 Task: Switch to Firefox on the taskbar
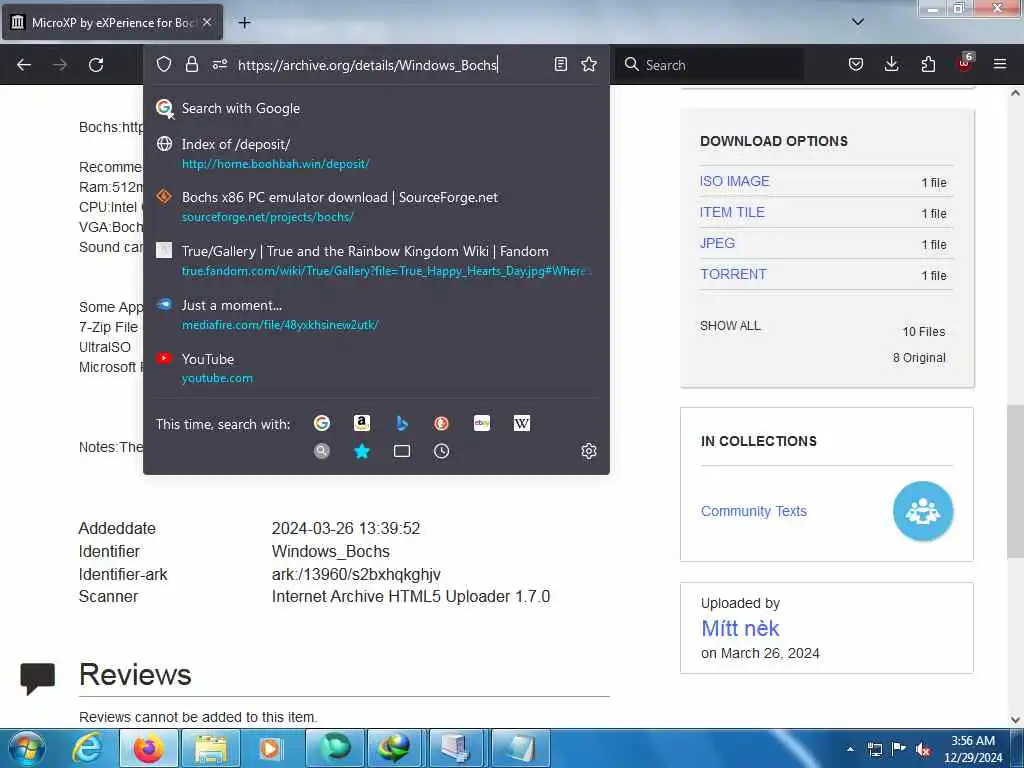pyautogui.click(x=149, y=748)
